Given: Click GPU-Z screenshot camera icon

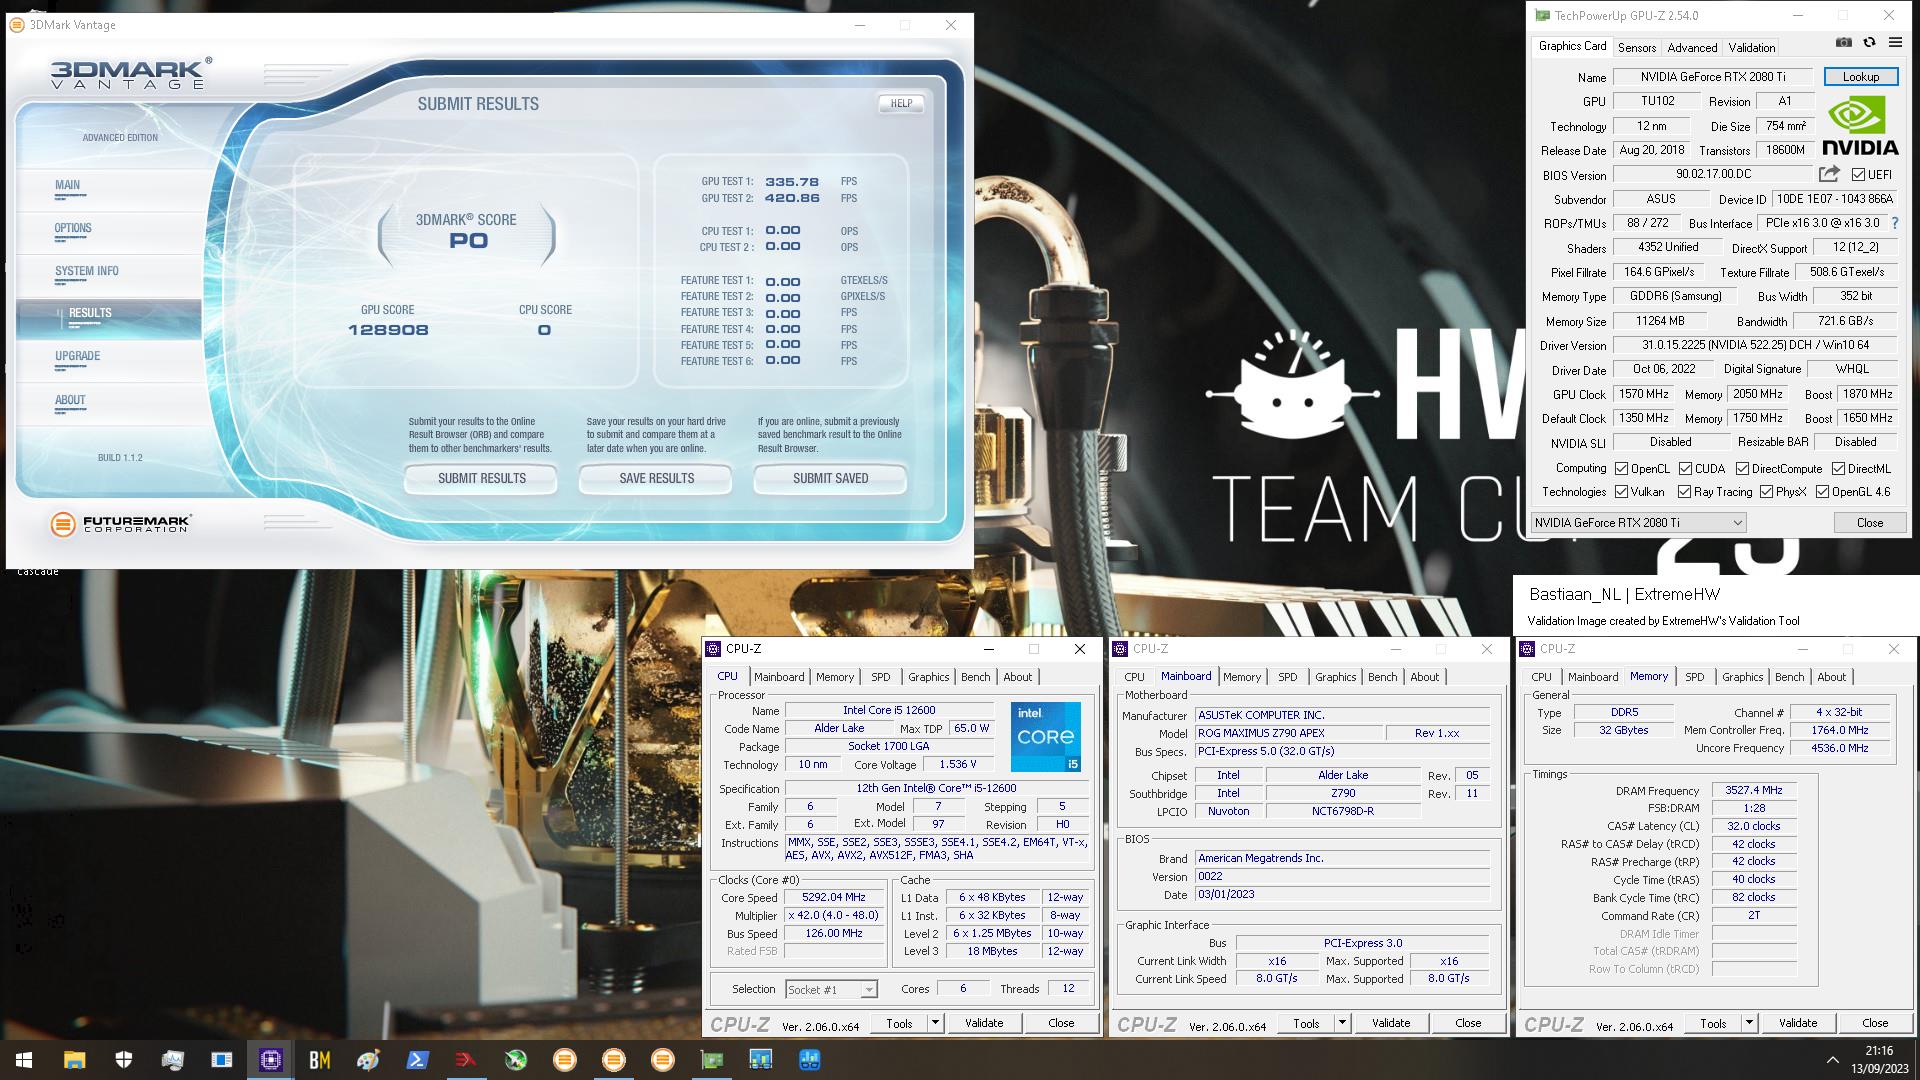Looking at the screenshot, I should (1844, 43).
